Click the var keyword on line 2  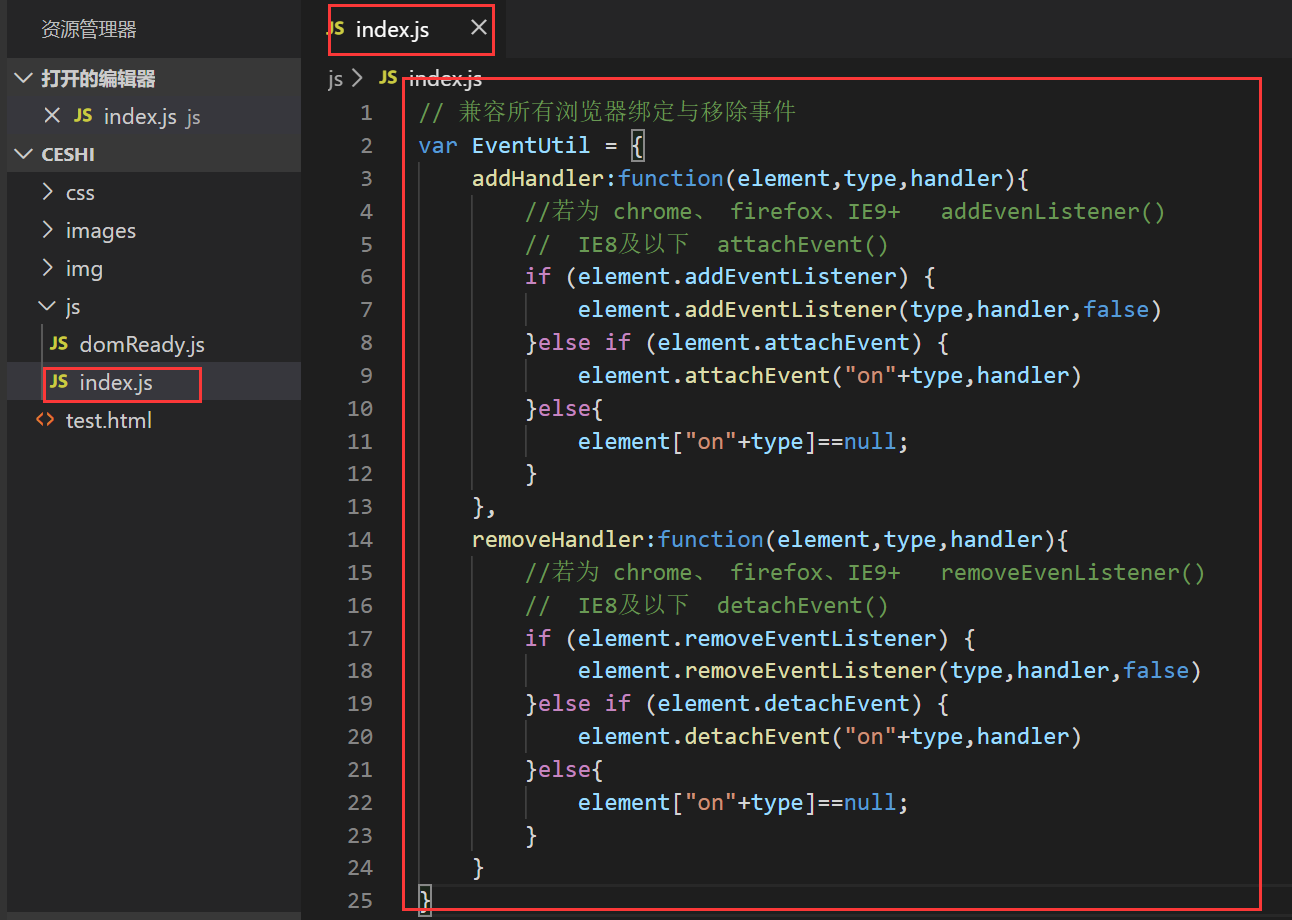coord(438,145)
